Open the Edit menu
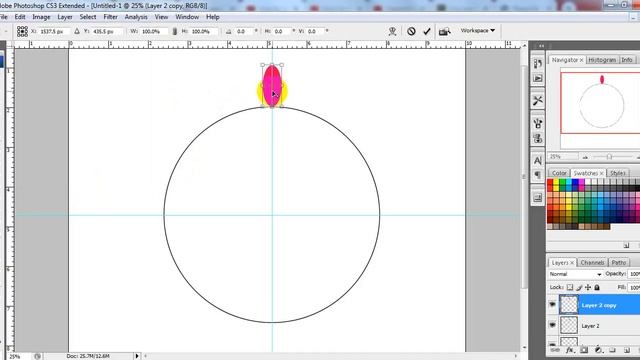This screenshot has height=360, width=640. click(x=20, y=17)
